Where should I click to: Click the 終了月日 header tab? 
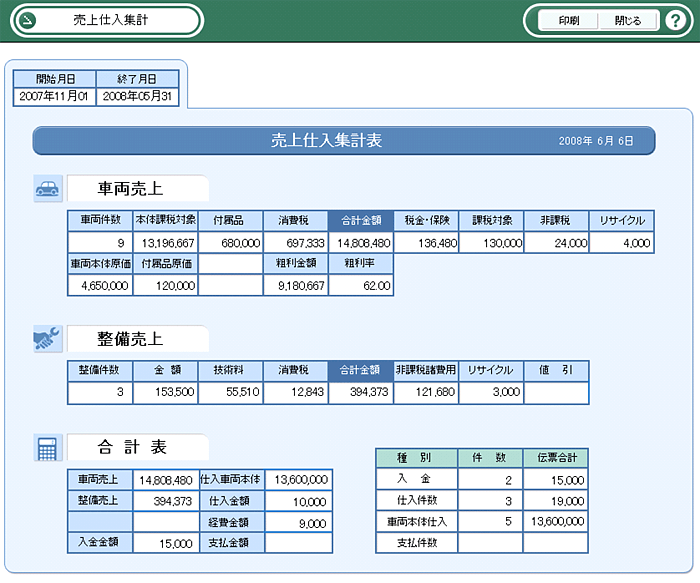click(138, 78)
